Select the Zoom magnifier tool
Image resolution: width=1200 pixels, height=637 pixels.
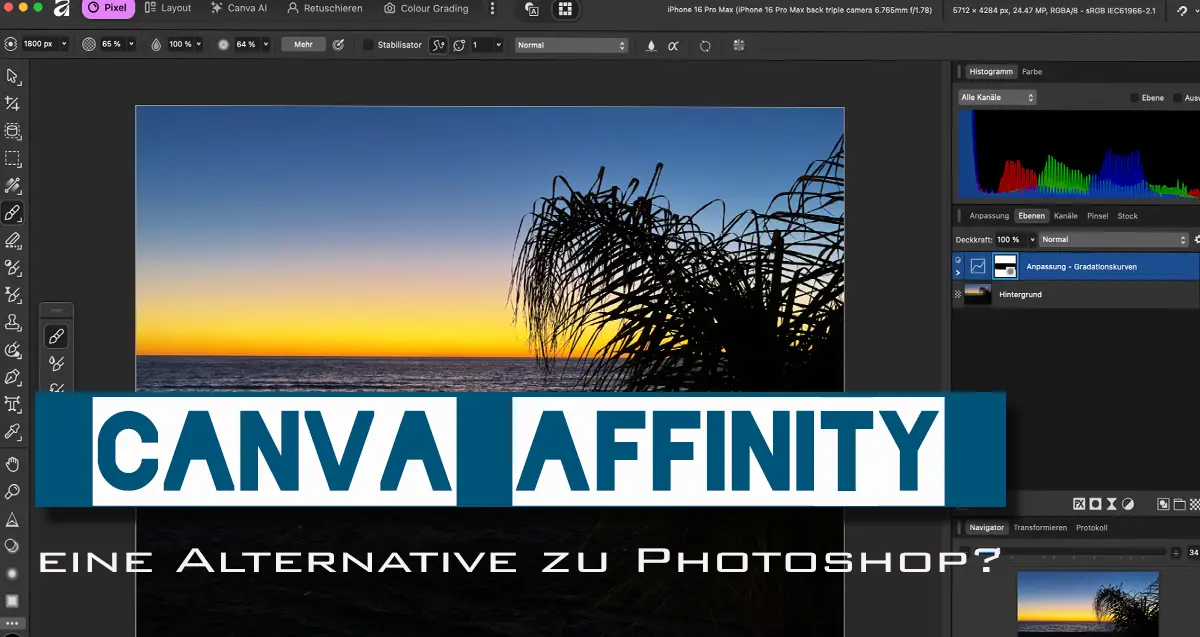13,491
